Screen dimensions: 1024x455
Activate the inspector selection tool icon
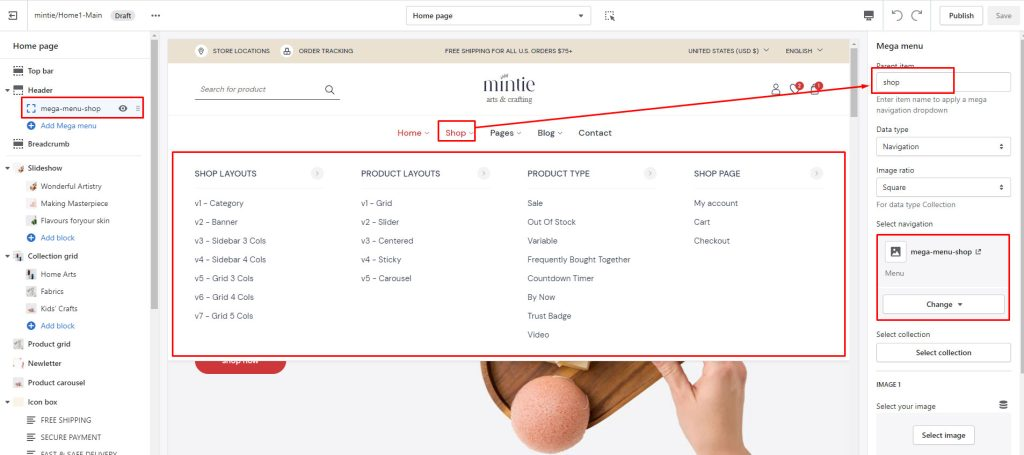point(609,16)
